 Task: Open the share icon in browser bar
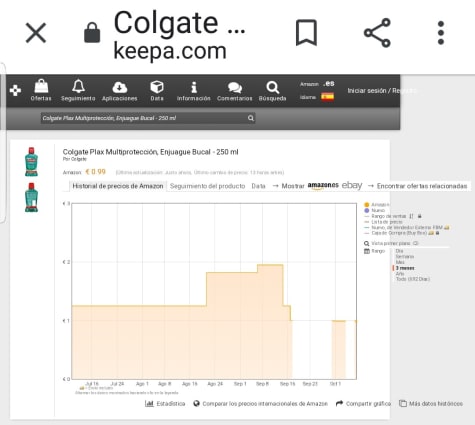pos(377,33)
